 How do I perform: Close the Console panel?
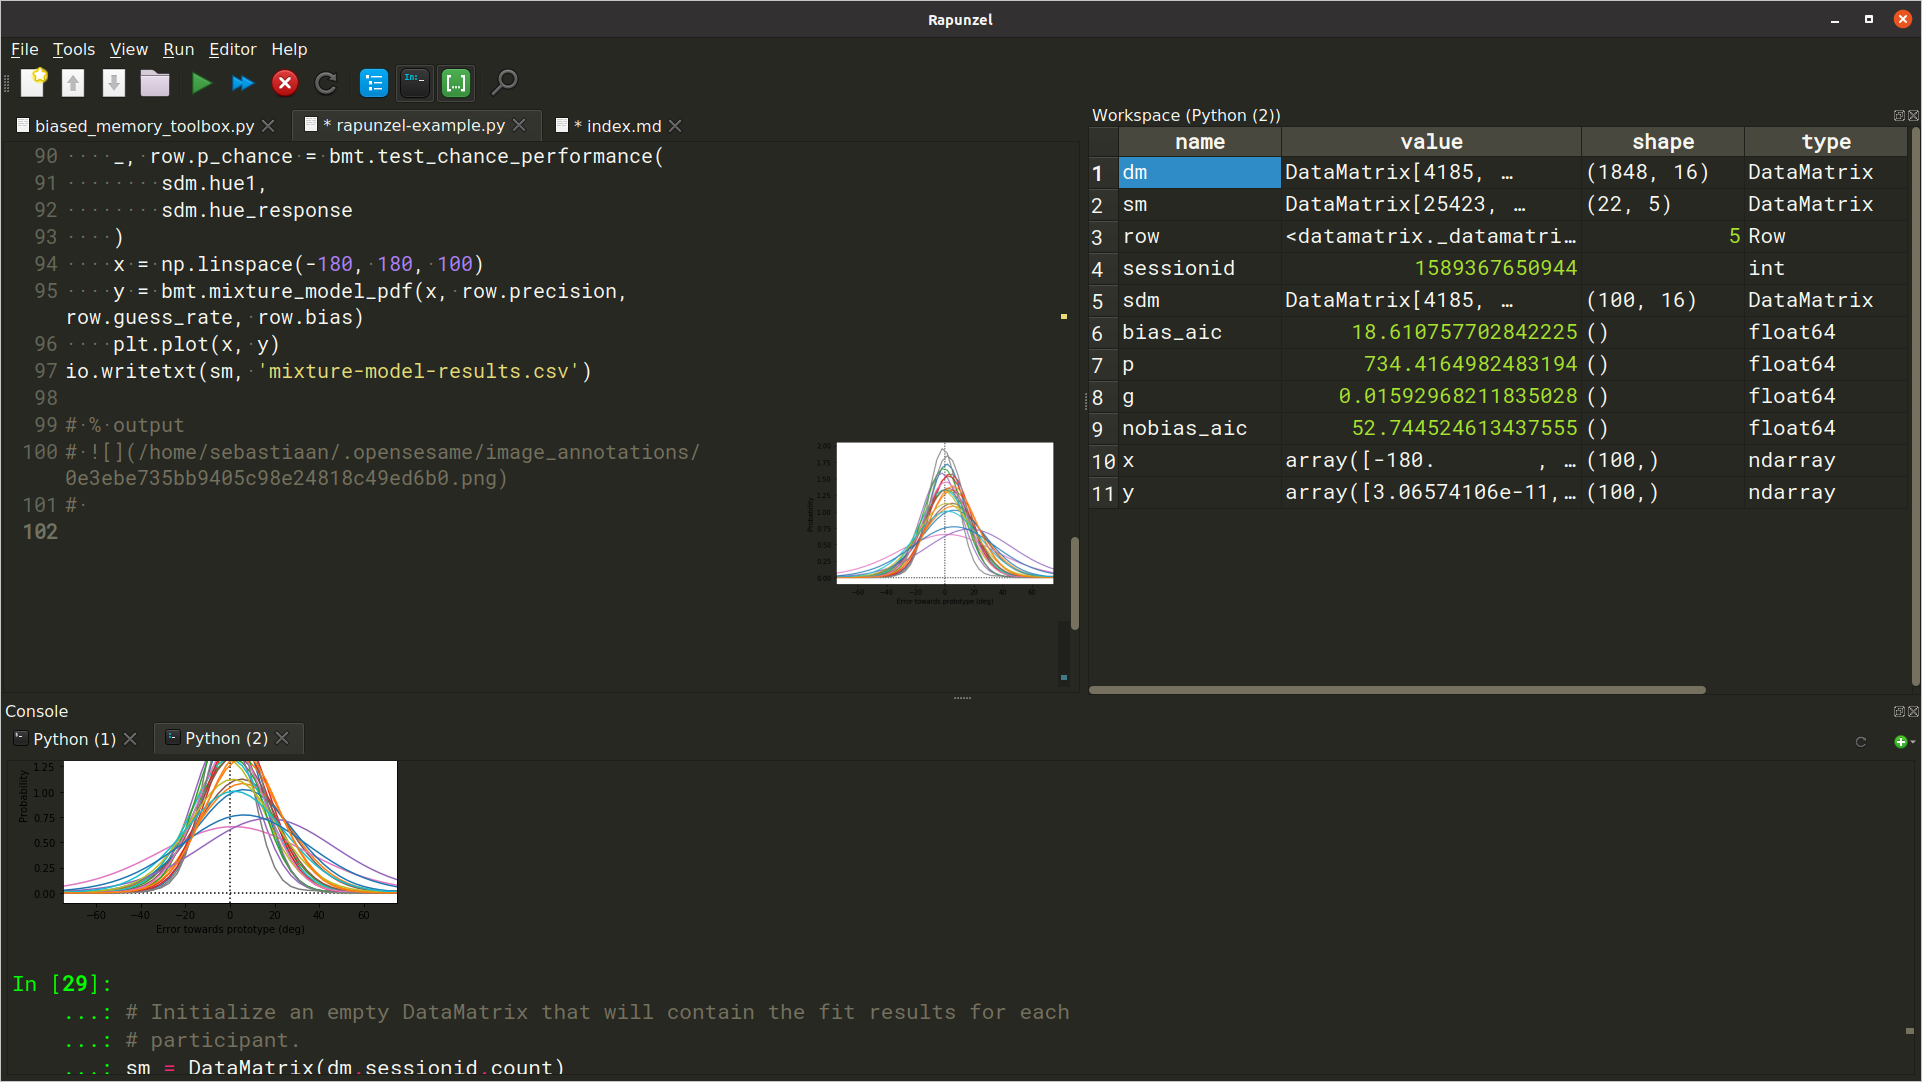[x=1913, y=712]
